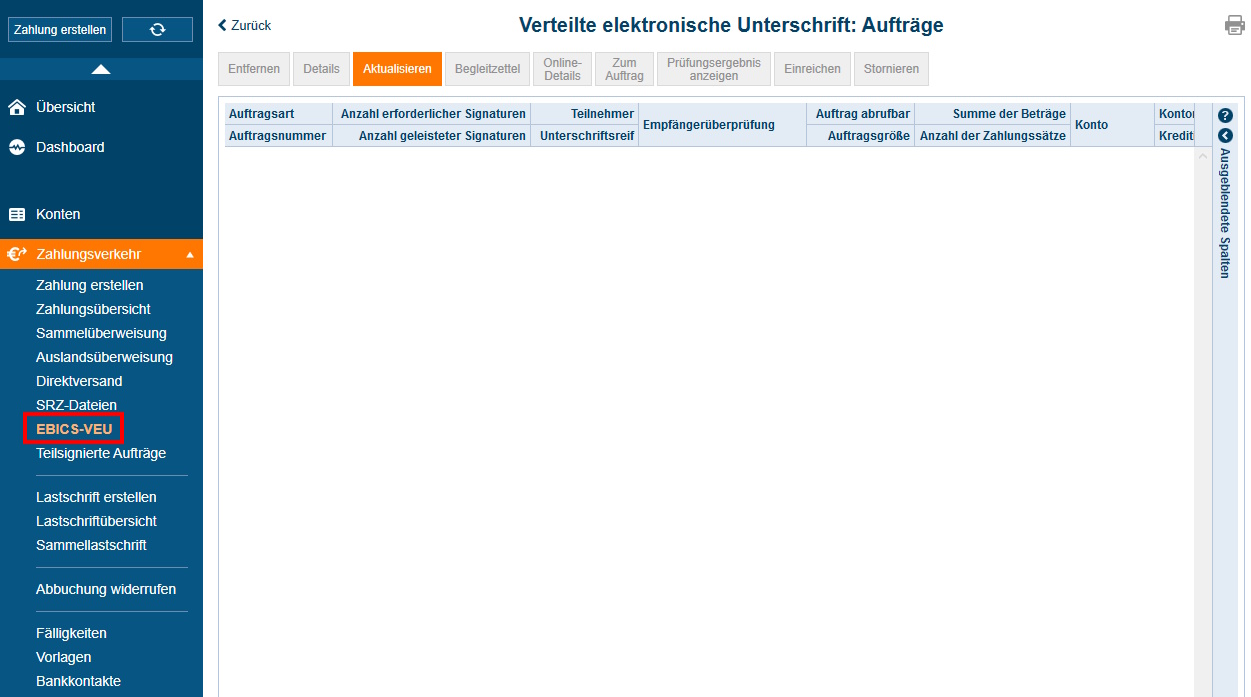The width and height of the screenshot is (1251, 697).
Task: Click the blue arrow icon above Ausgeblendete Spalten
Action: pyautogui.click(x=1225, y=136)
